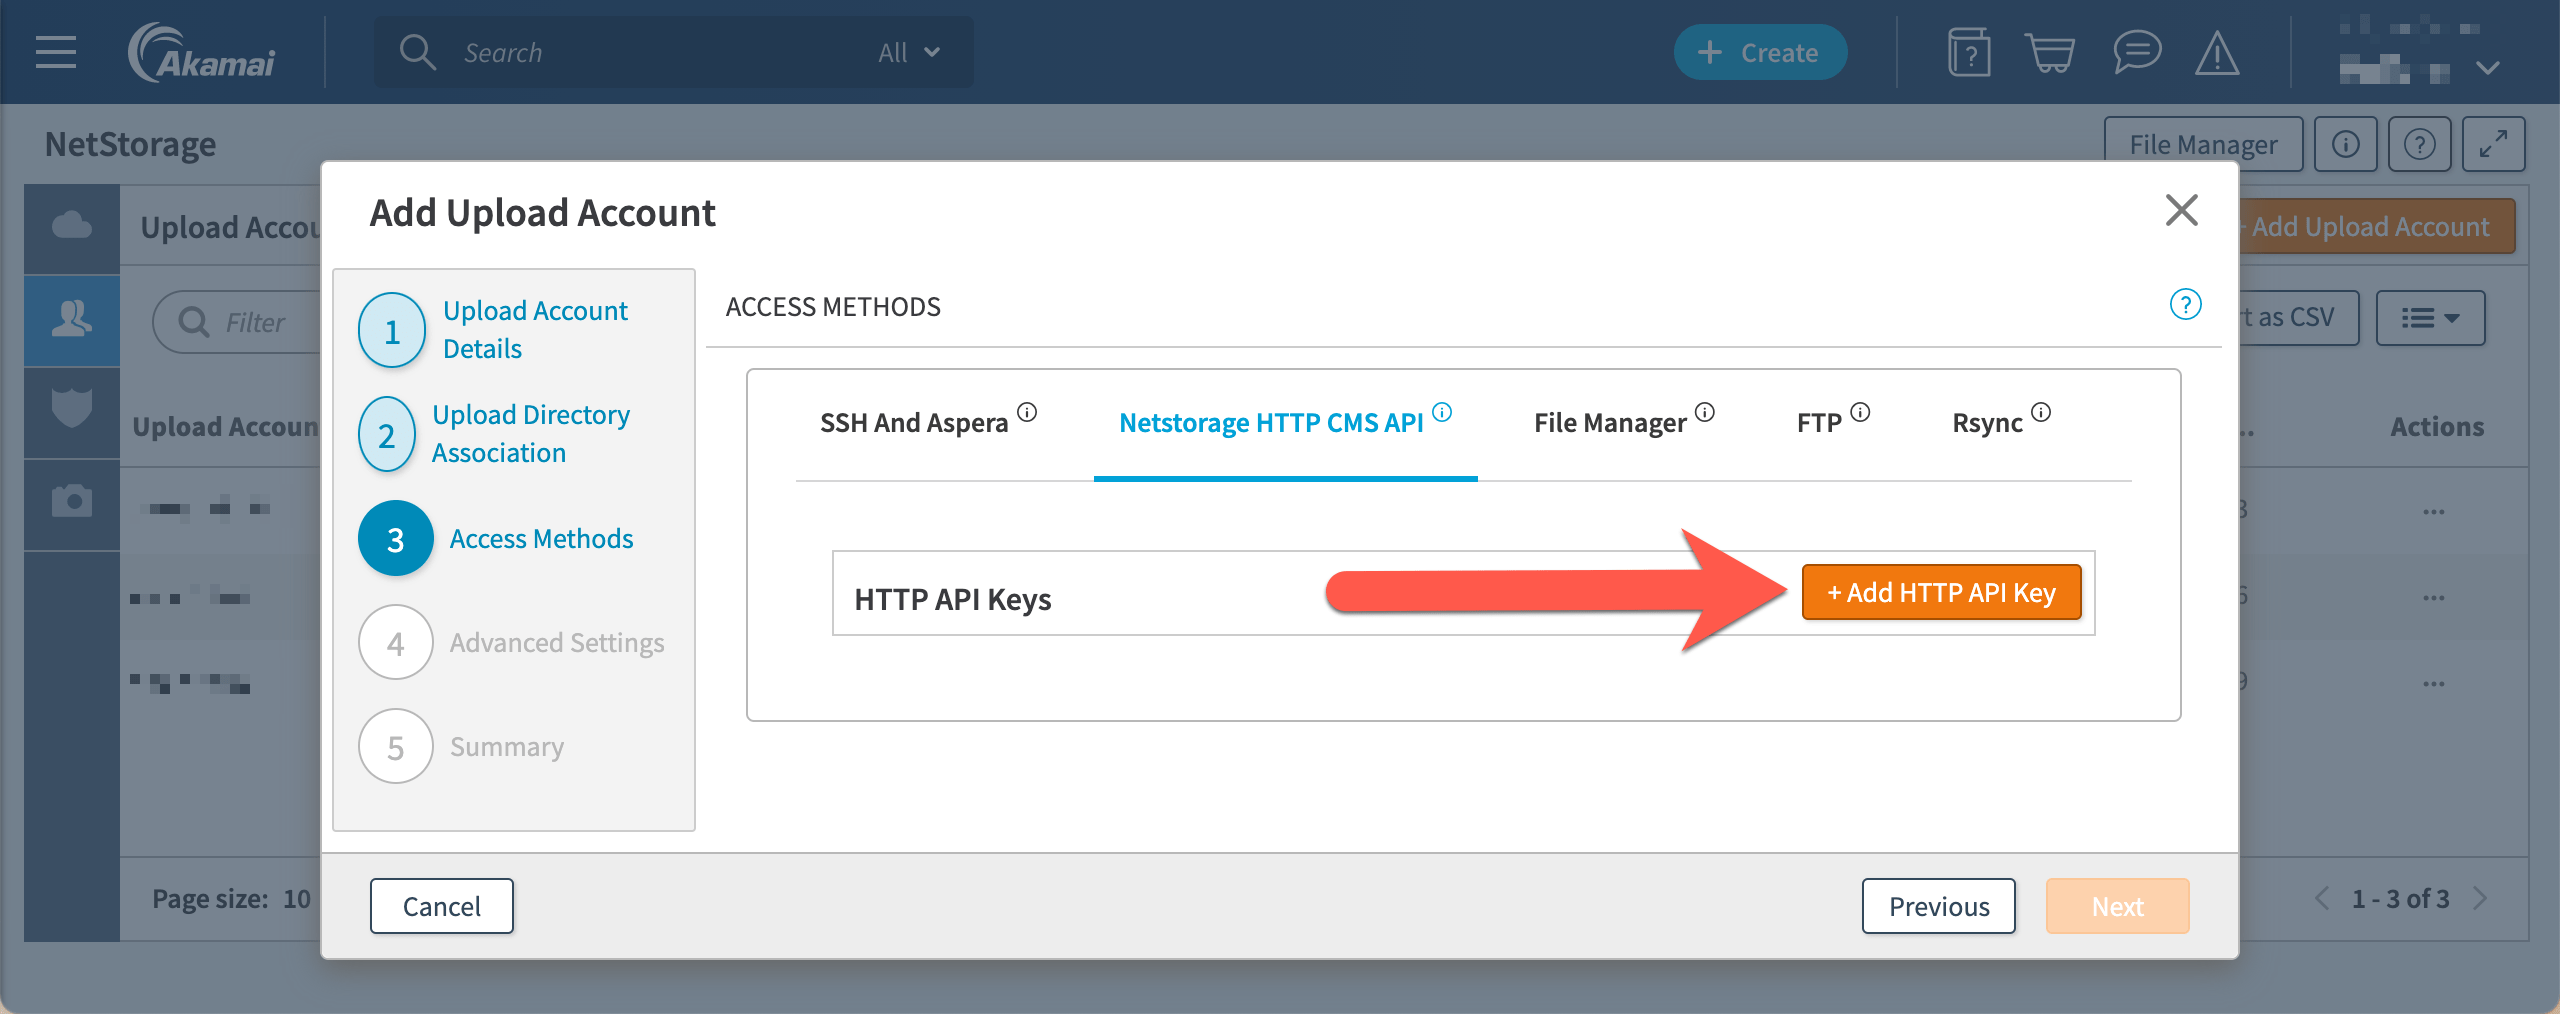Open the cloud storage section in the sidebar
The height and width of the screenshot is (1014, 2560).
(70, 227)
